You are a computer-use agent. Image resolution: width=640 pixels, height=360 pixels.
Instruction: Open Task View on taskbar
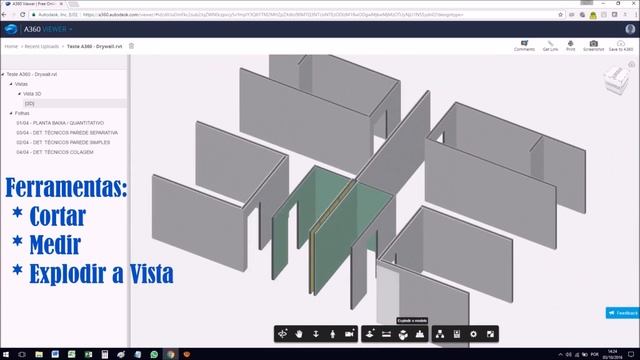22,354
